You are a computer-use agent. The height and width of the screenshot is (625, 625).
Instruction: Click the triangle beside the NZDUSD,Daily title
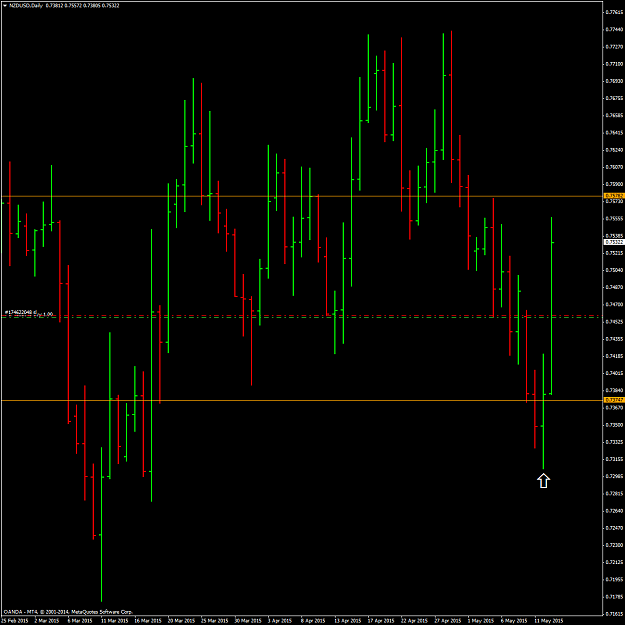5,6
